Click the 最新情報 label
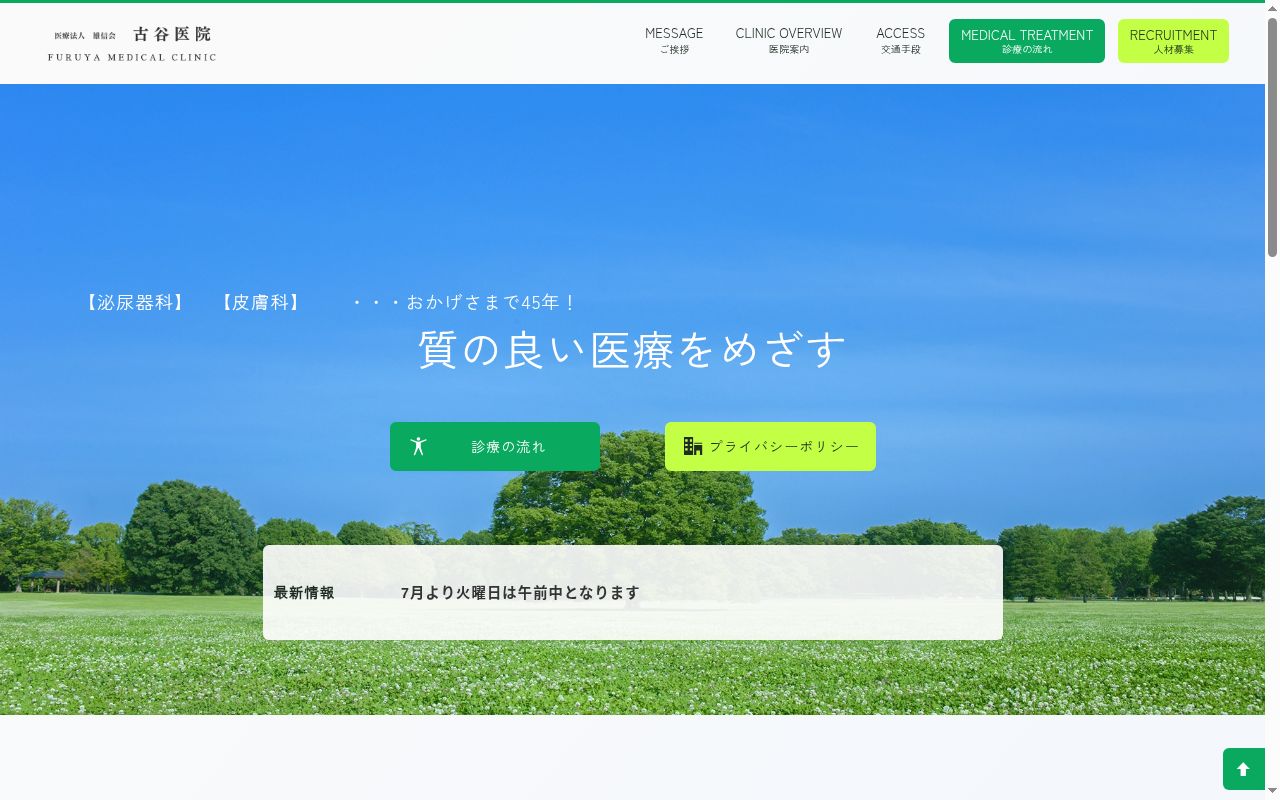 [304, 593]
